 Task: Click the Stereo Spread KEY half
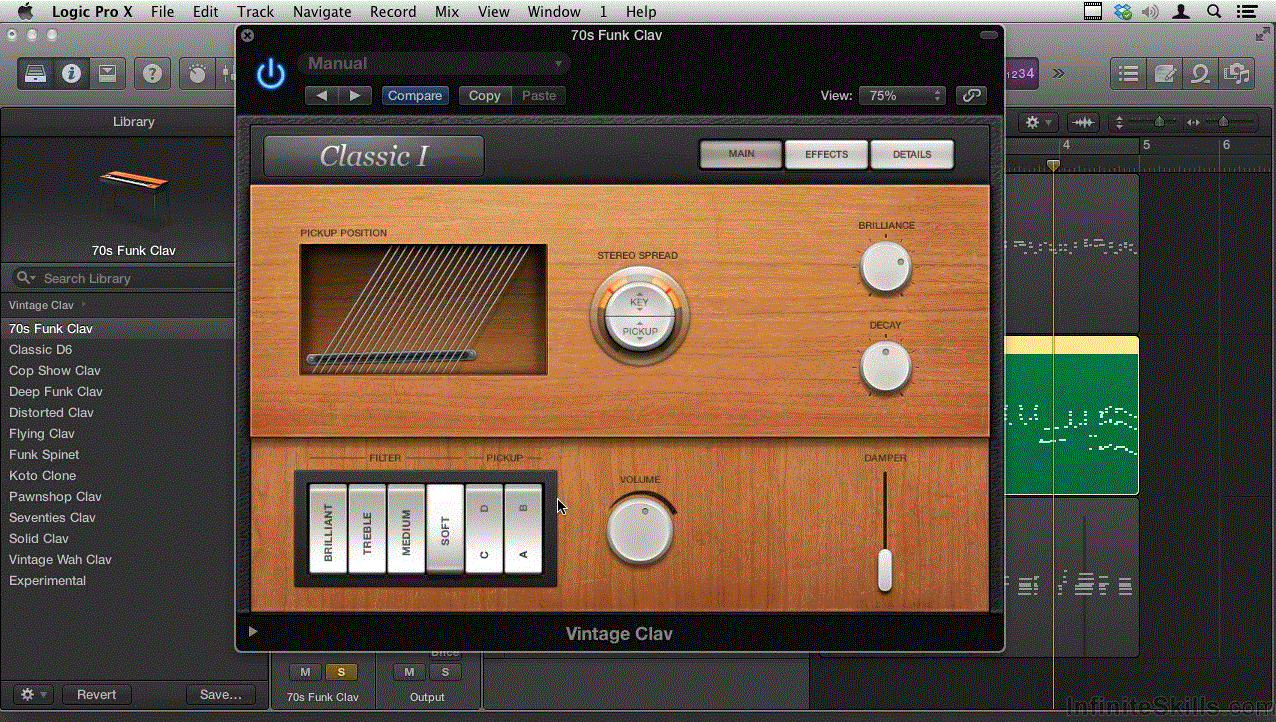click(x=639, y=299)
